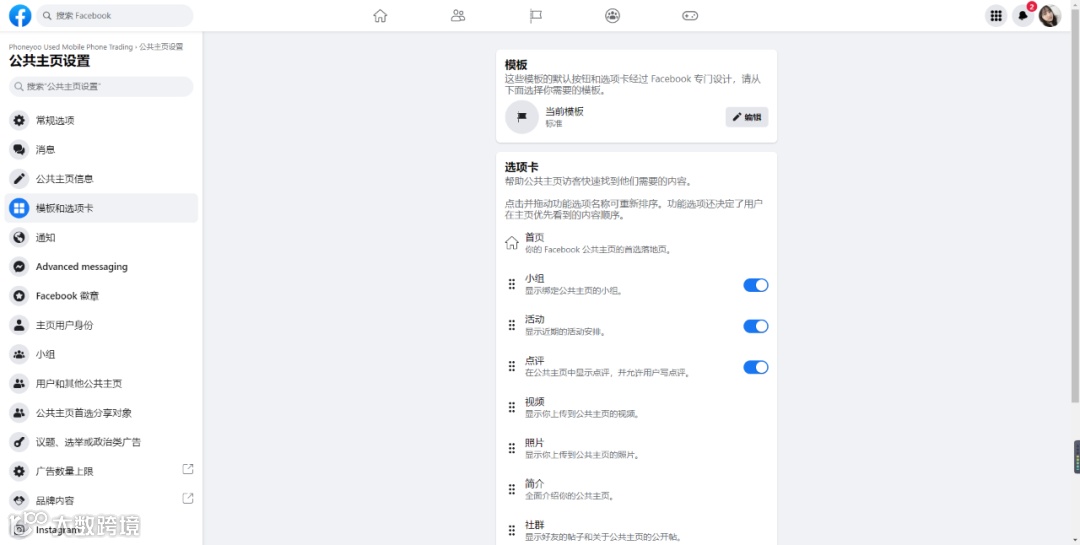Click group icon beside 小组 in sidebar
Viewport: 1080px width, 545px height.
(19, 354)
